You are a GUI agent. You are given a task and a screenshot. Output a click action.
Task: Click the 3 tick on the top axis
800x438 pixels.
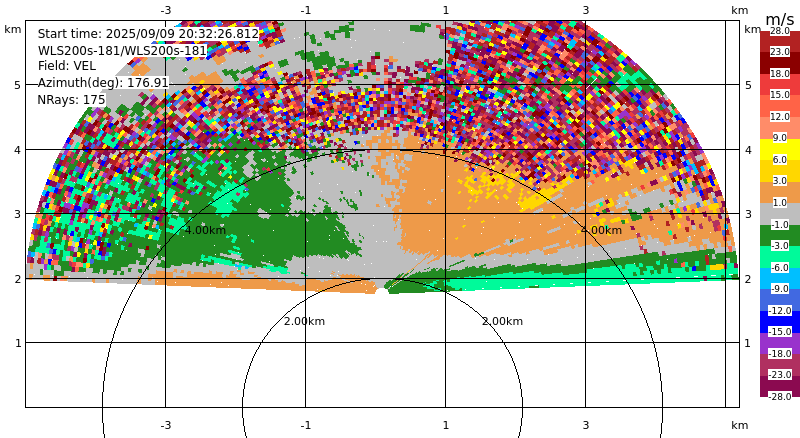coord(586,10)
